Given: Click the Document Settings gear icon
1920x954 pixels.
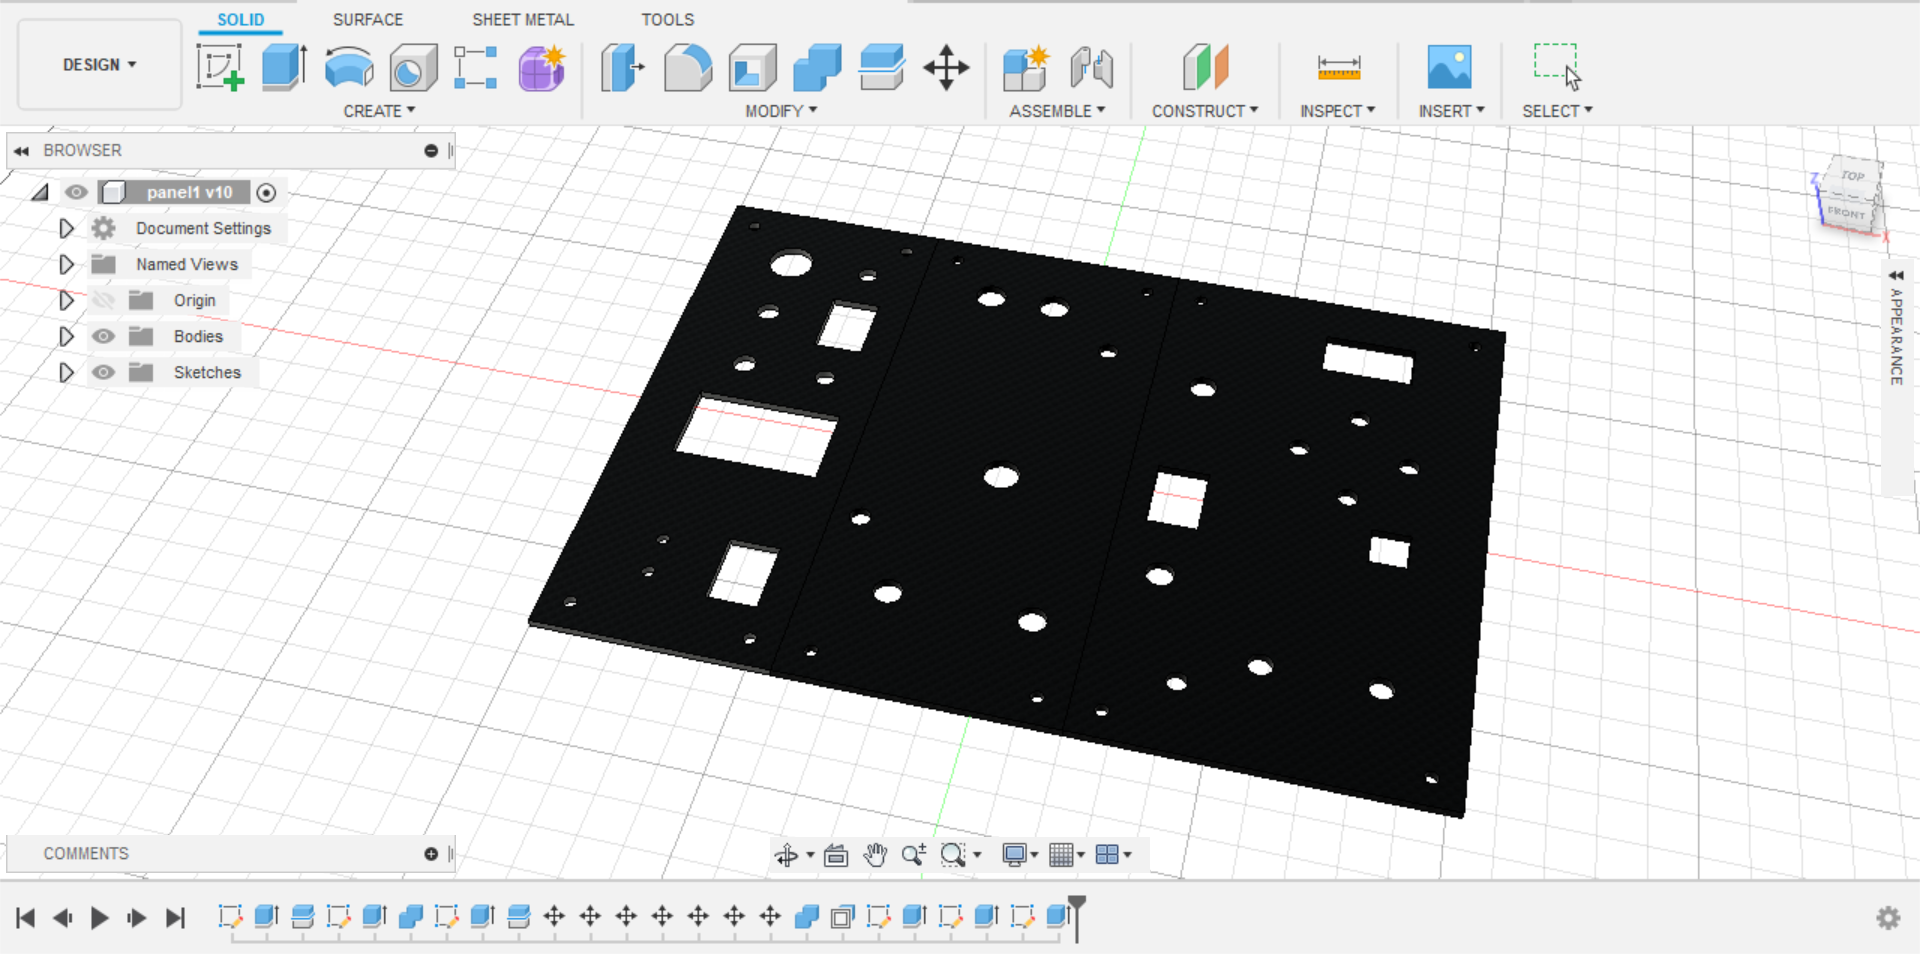Looking at the screenshot, I should click(103, 228).
